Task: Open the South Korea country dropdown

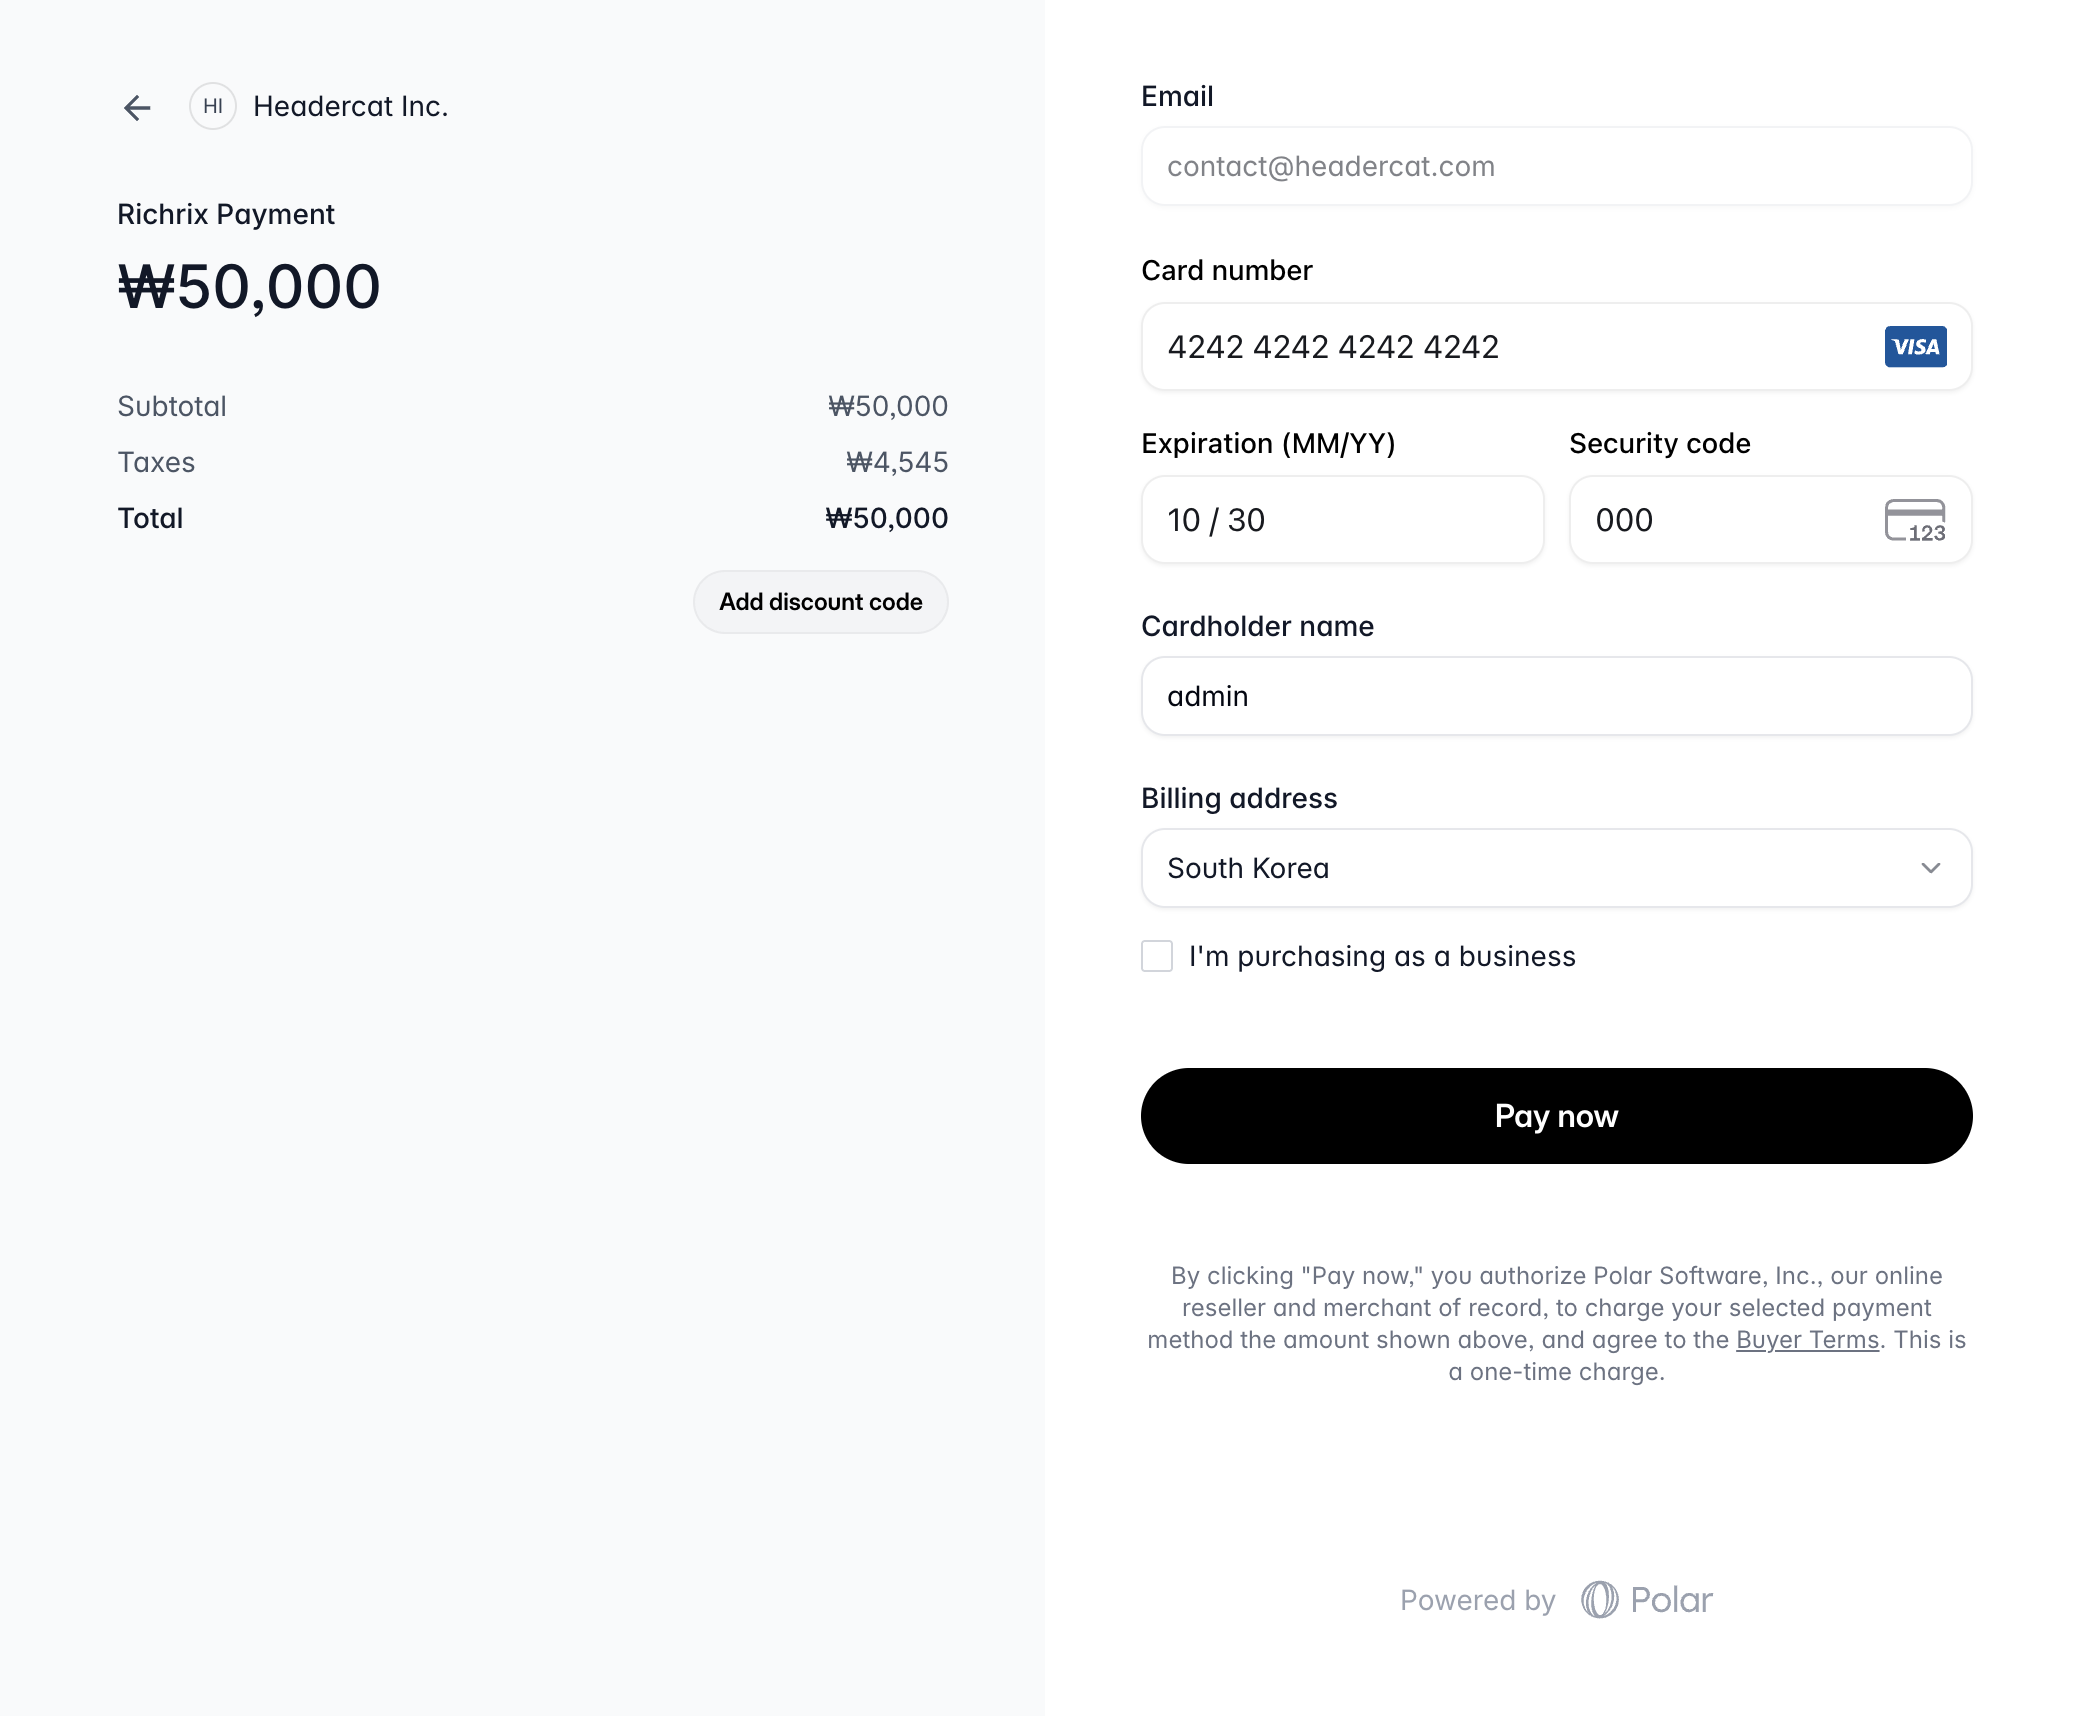Action: (x=1556, y=868)
